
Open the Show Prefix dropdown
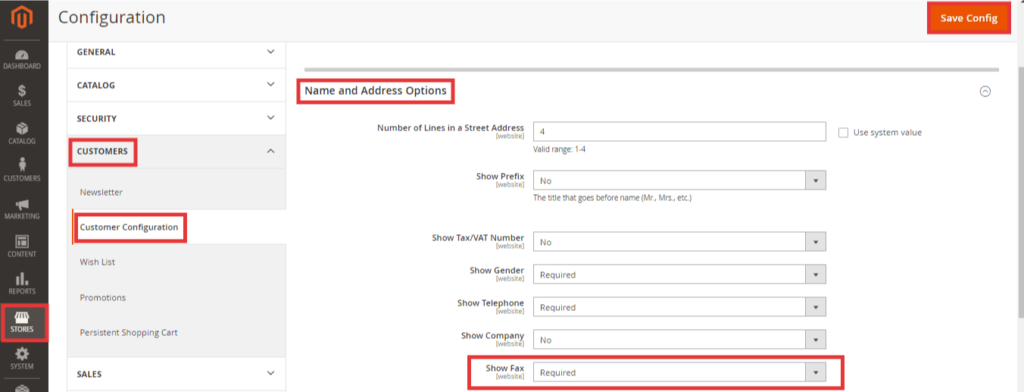pyautogui.click(x=679, y=180)
